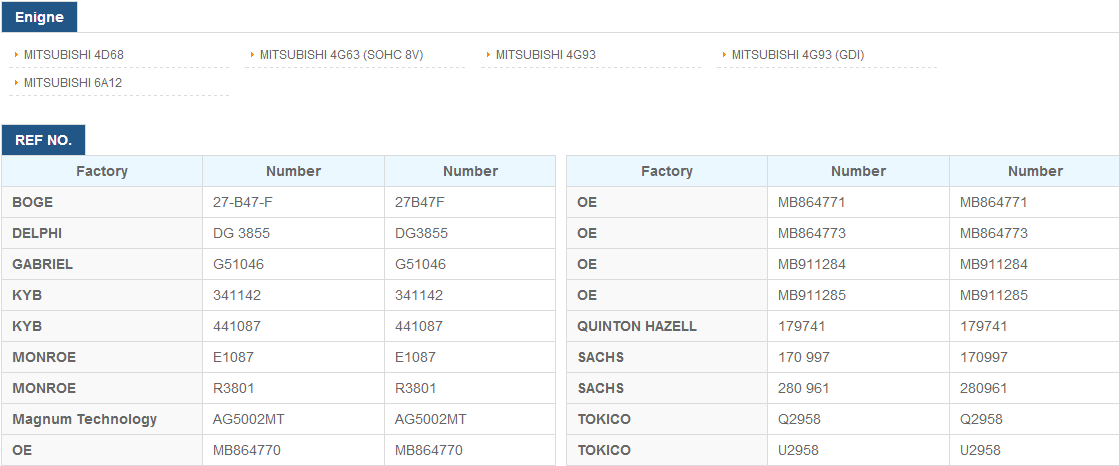
Task: Select TOKICO reference number Q2958
Action: point(799,419)
